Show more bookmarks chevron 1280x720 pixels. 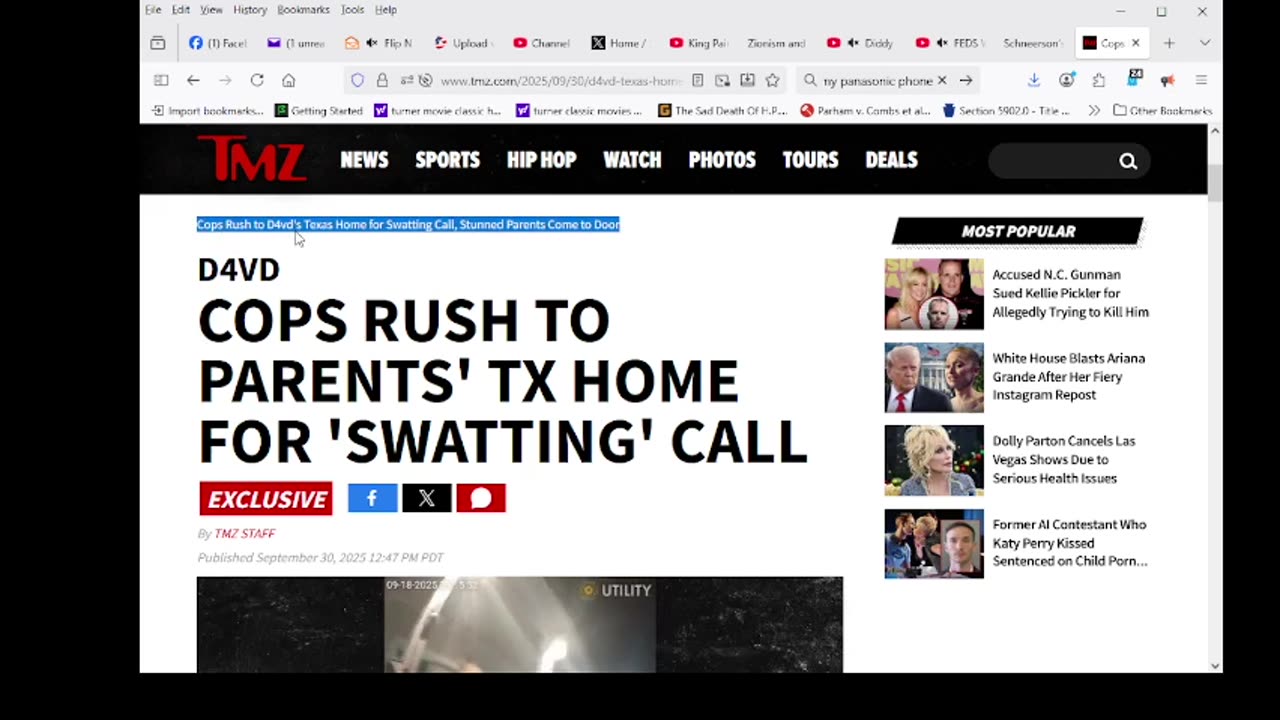click(1094, 111)
